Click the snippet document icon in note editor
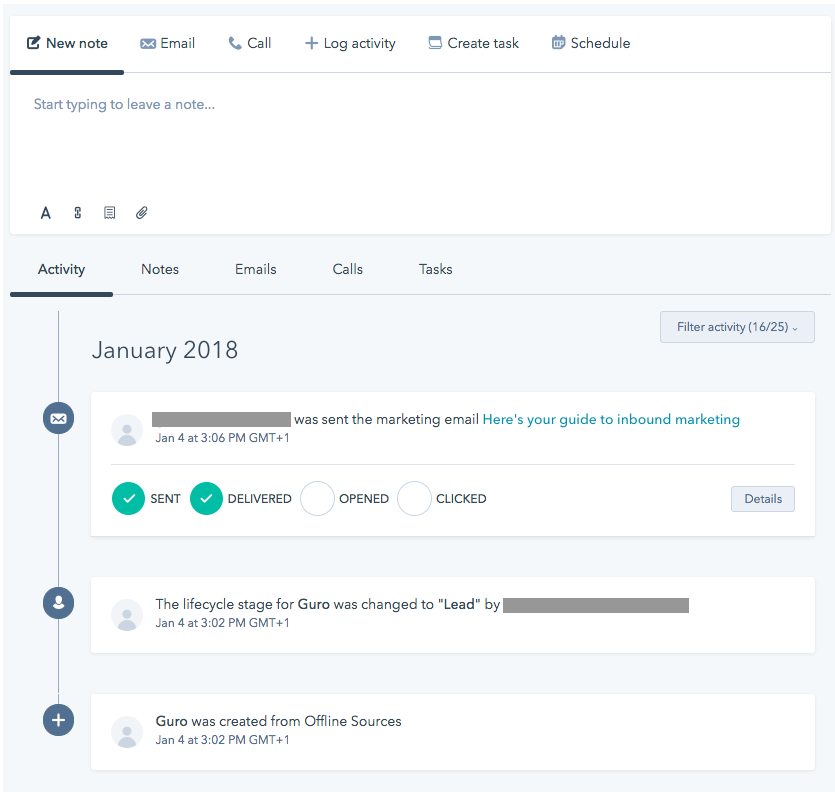The width and height of the screenshot is (835, 792). point(110,213)
